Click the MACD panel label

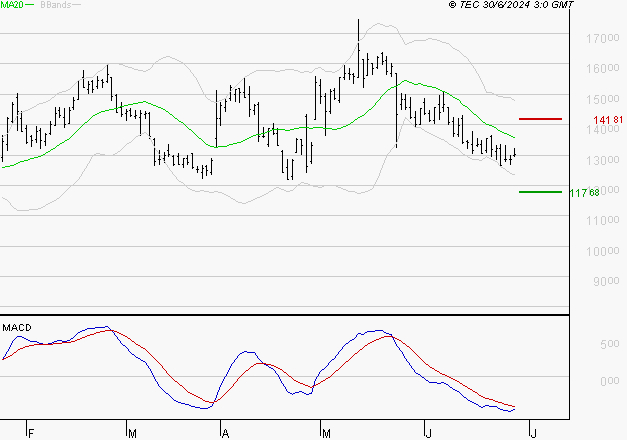point(17,328)
